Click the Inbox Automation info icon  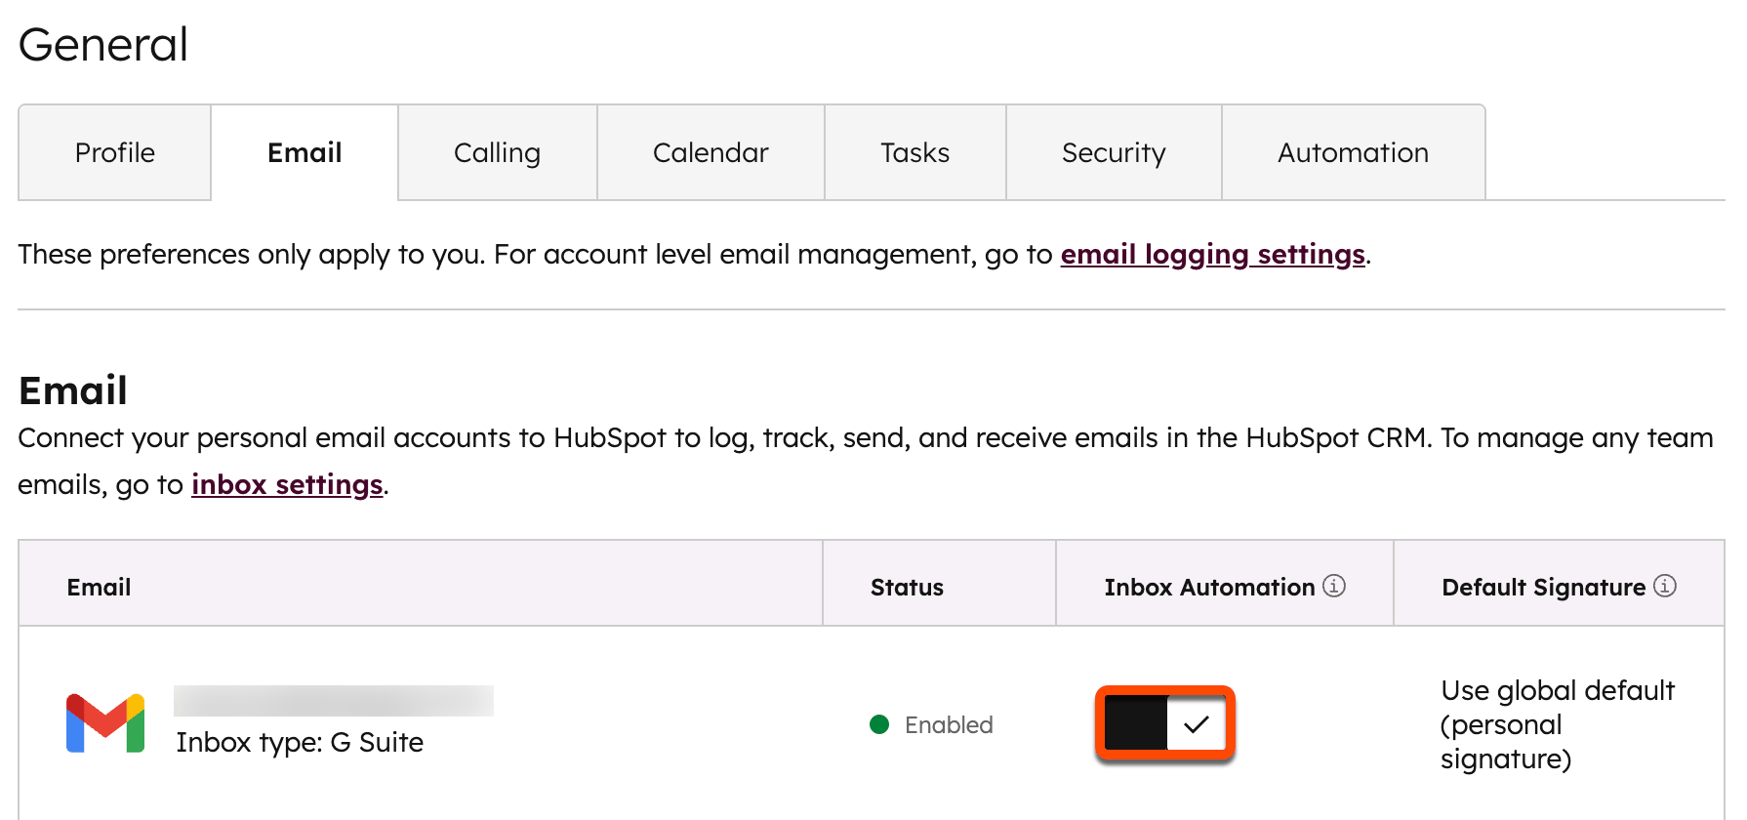tap(1336, 587)
